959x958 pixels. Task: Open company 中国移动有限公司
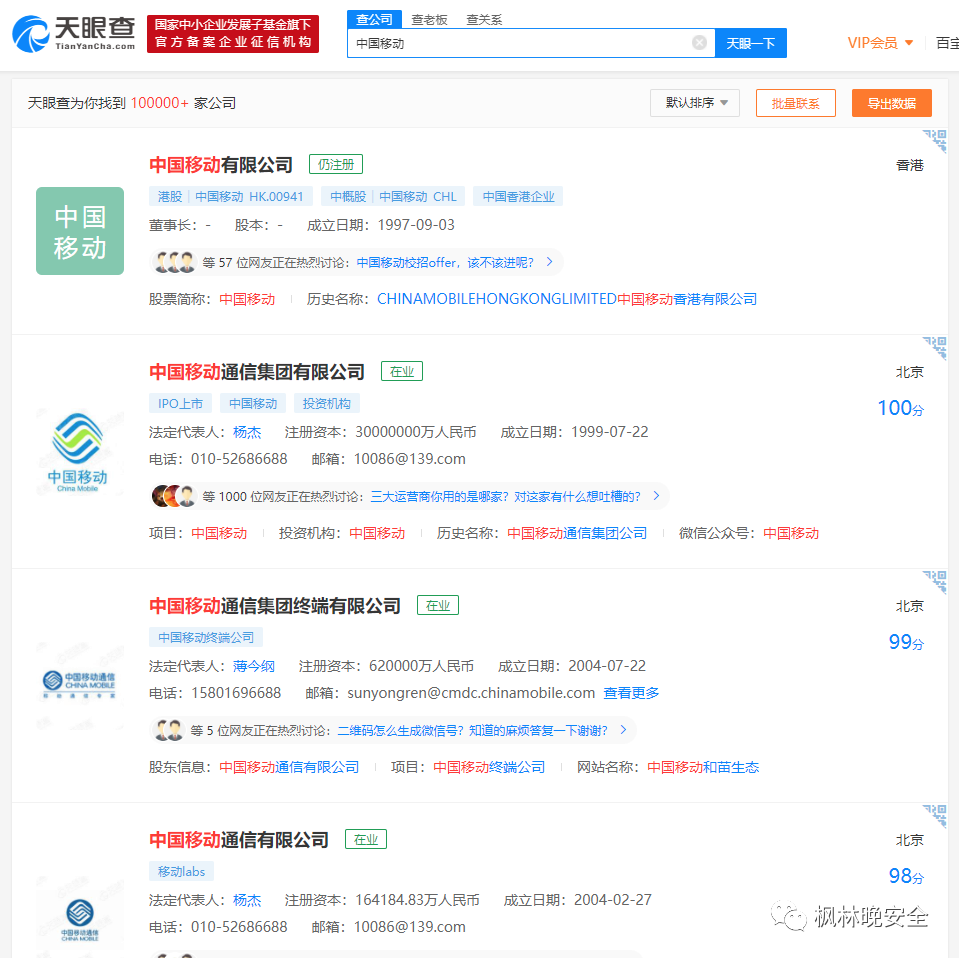pos(221,165)
